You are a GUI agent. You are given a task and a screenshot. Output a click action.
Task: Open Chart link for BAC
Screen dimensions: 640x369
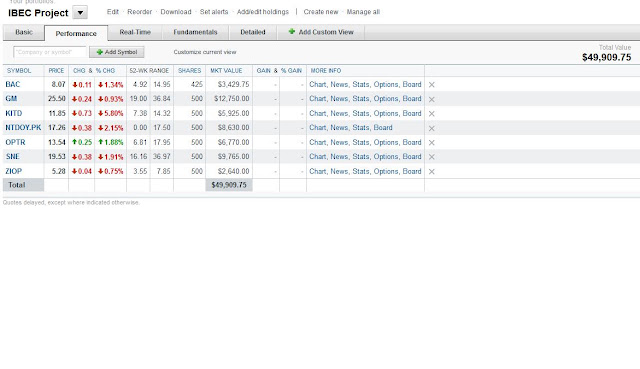pos(318,84)
